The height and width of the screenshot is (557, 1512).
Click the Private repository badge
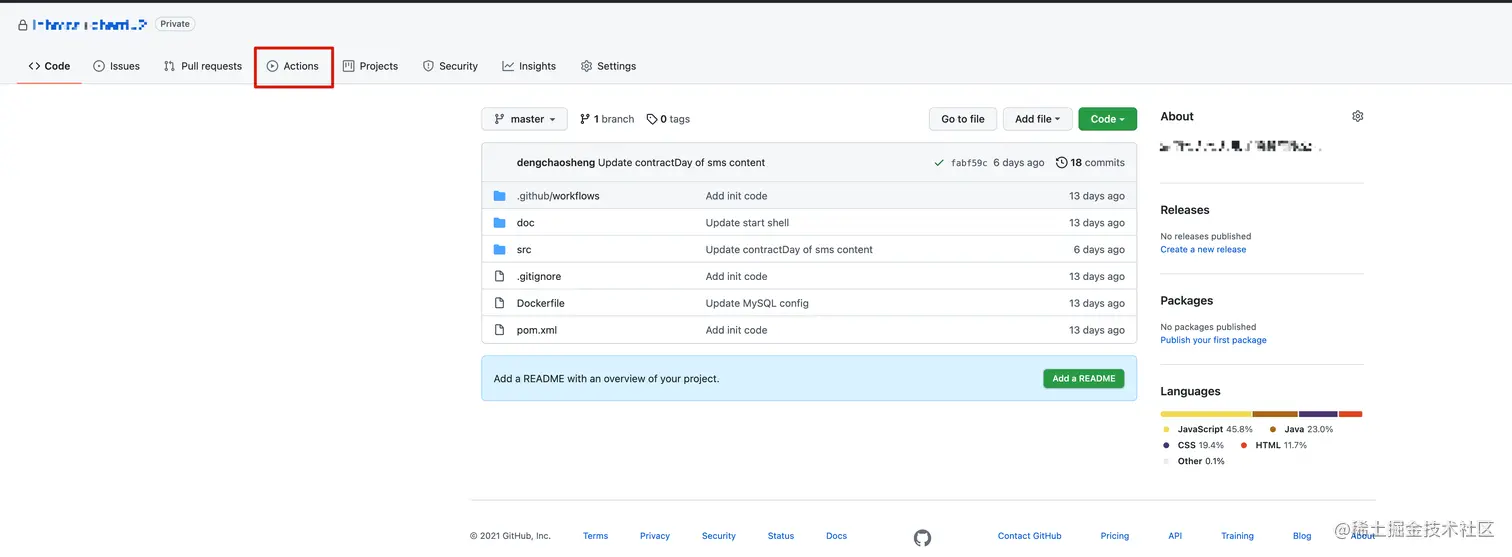175,24
